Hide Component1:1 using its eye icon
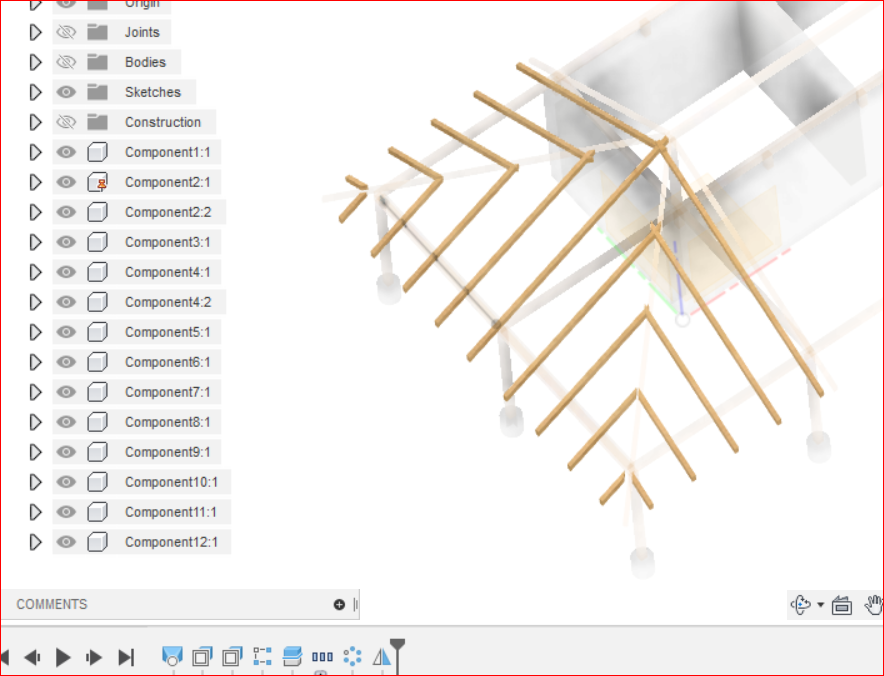Viewport: 884px width, 676px height. click(66, 152)
